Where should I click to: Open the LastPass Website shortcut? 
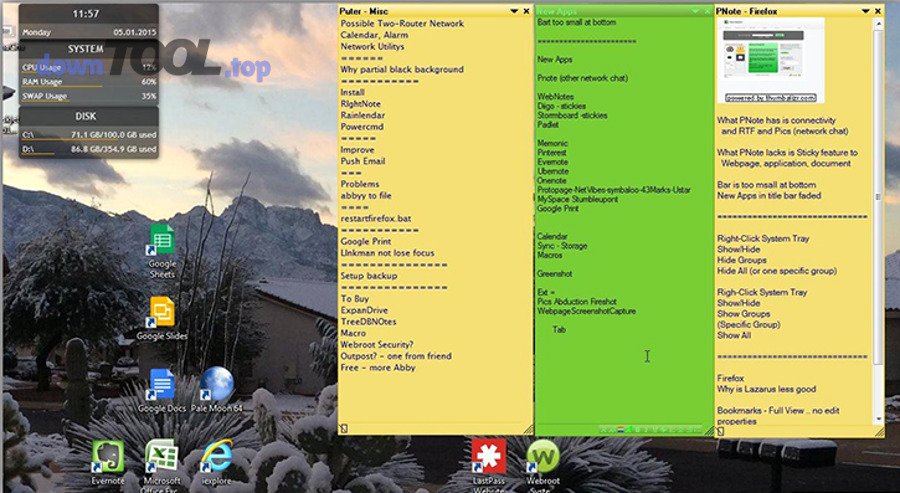pos(487,457)
